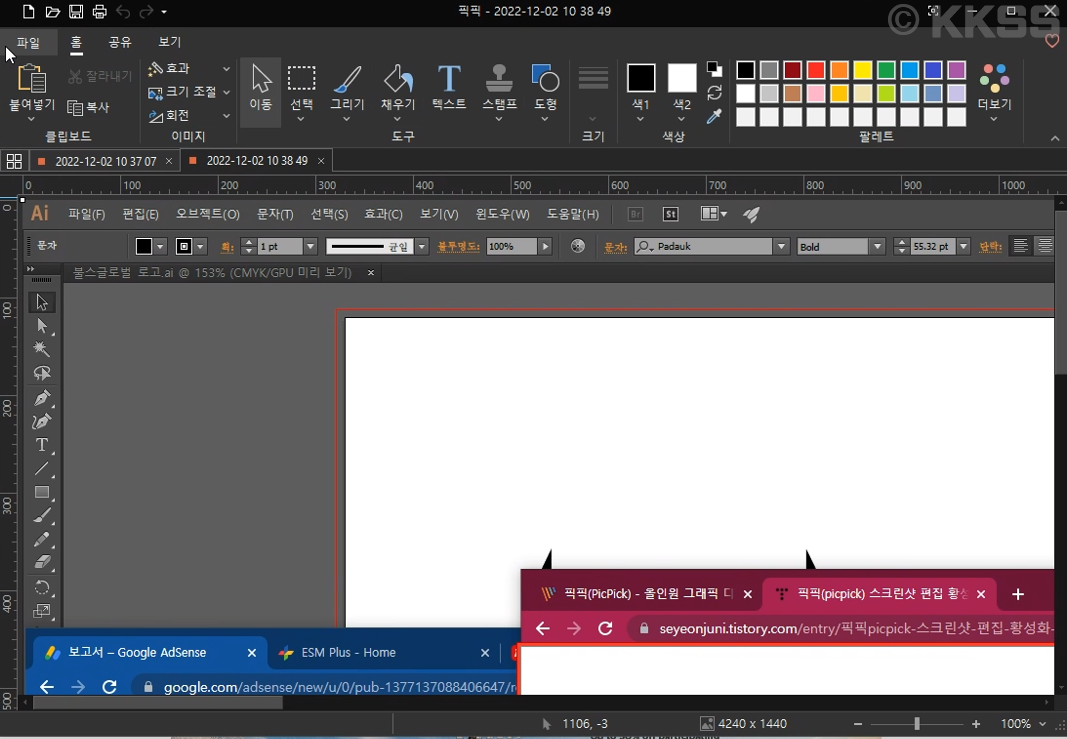
Task: Click the heart icon in top right
Action: pos(1052,41)
